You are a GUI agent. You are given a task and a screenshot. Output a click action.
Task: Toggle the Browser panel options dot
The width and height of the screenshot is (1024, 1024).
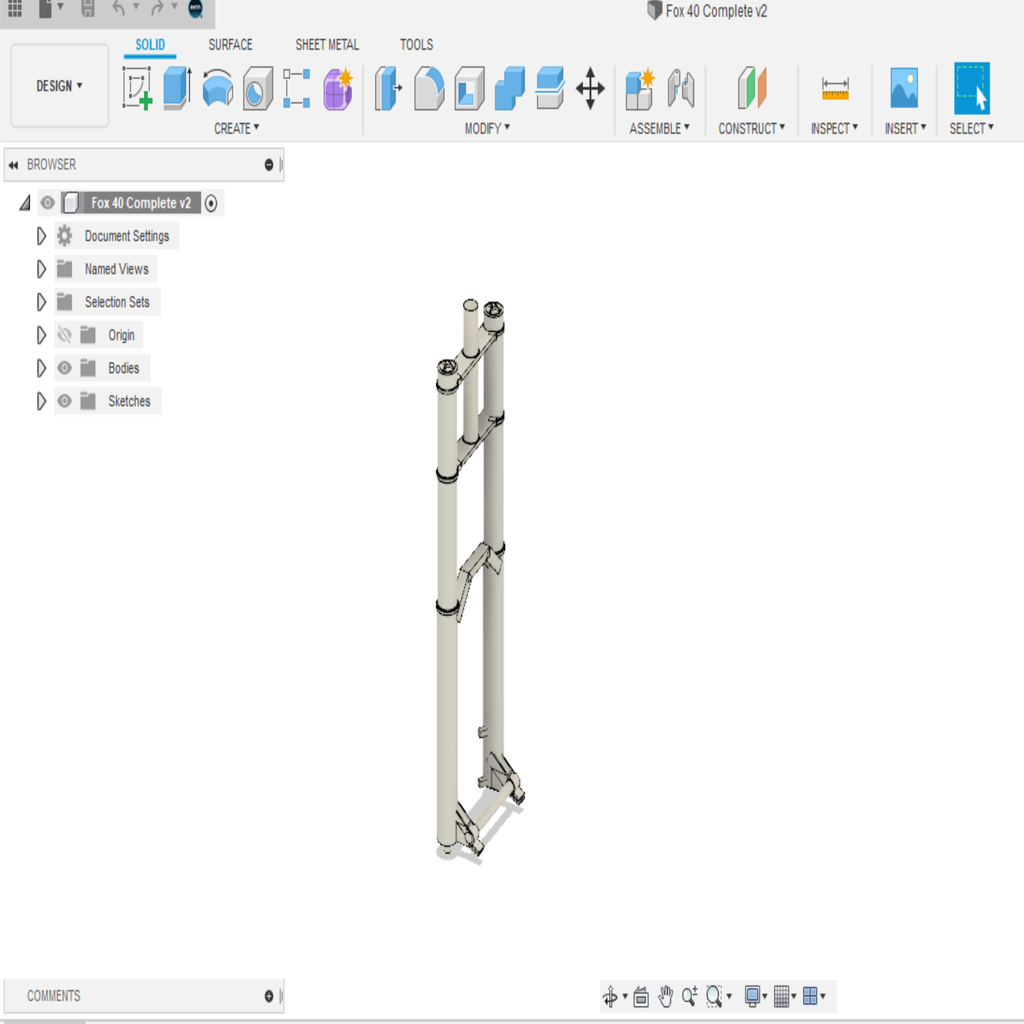(x=268, y=165)
